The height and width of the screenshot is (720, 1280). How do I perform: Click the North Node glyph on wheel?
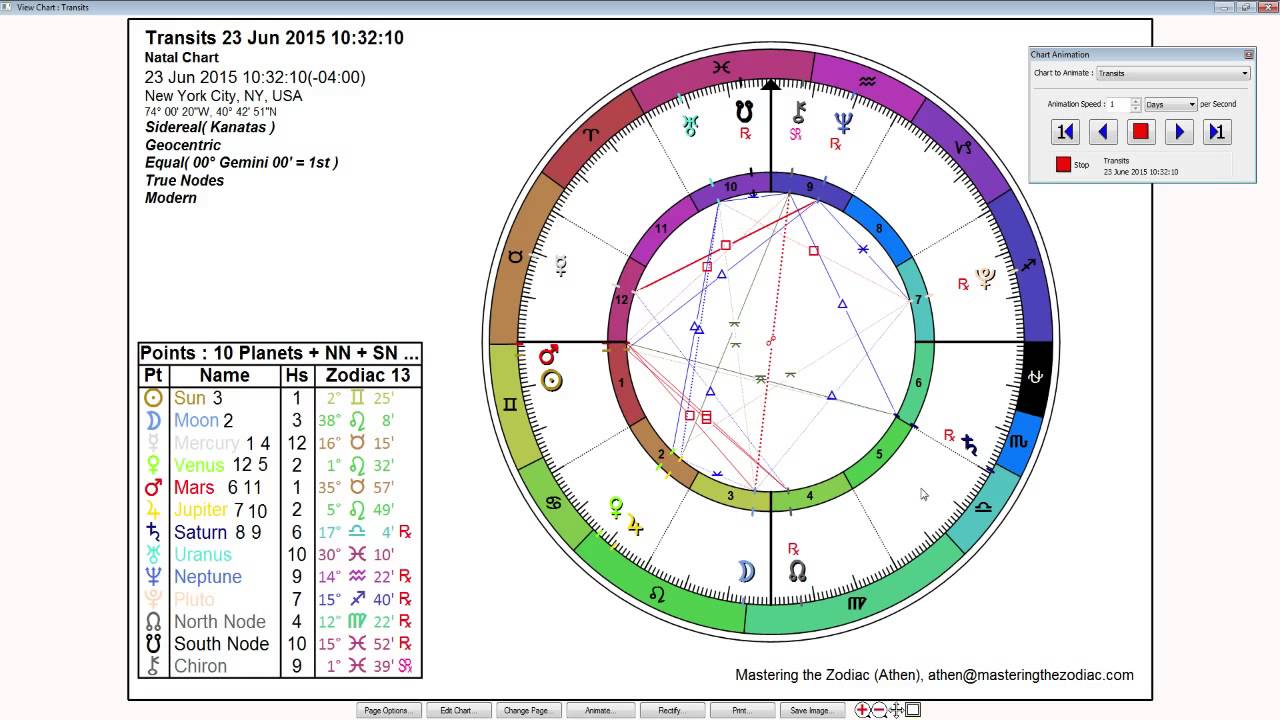[797, 571]
